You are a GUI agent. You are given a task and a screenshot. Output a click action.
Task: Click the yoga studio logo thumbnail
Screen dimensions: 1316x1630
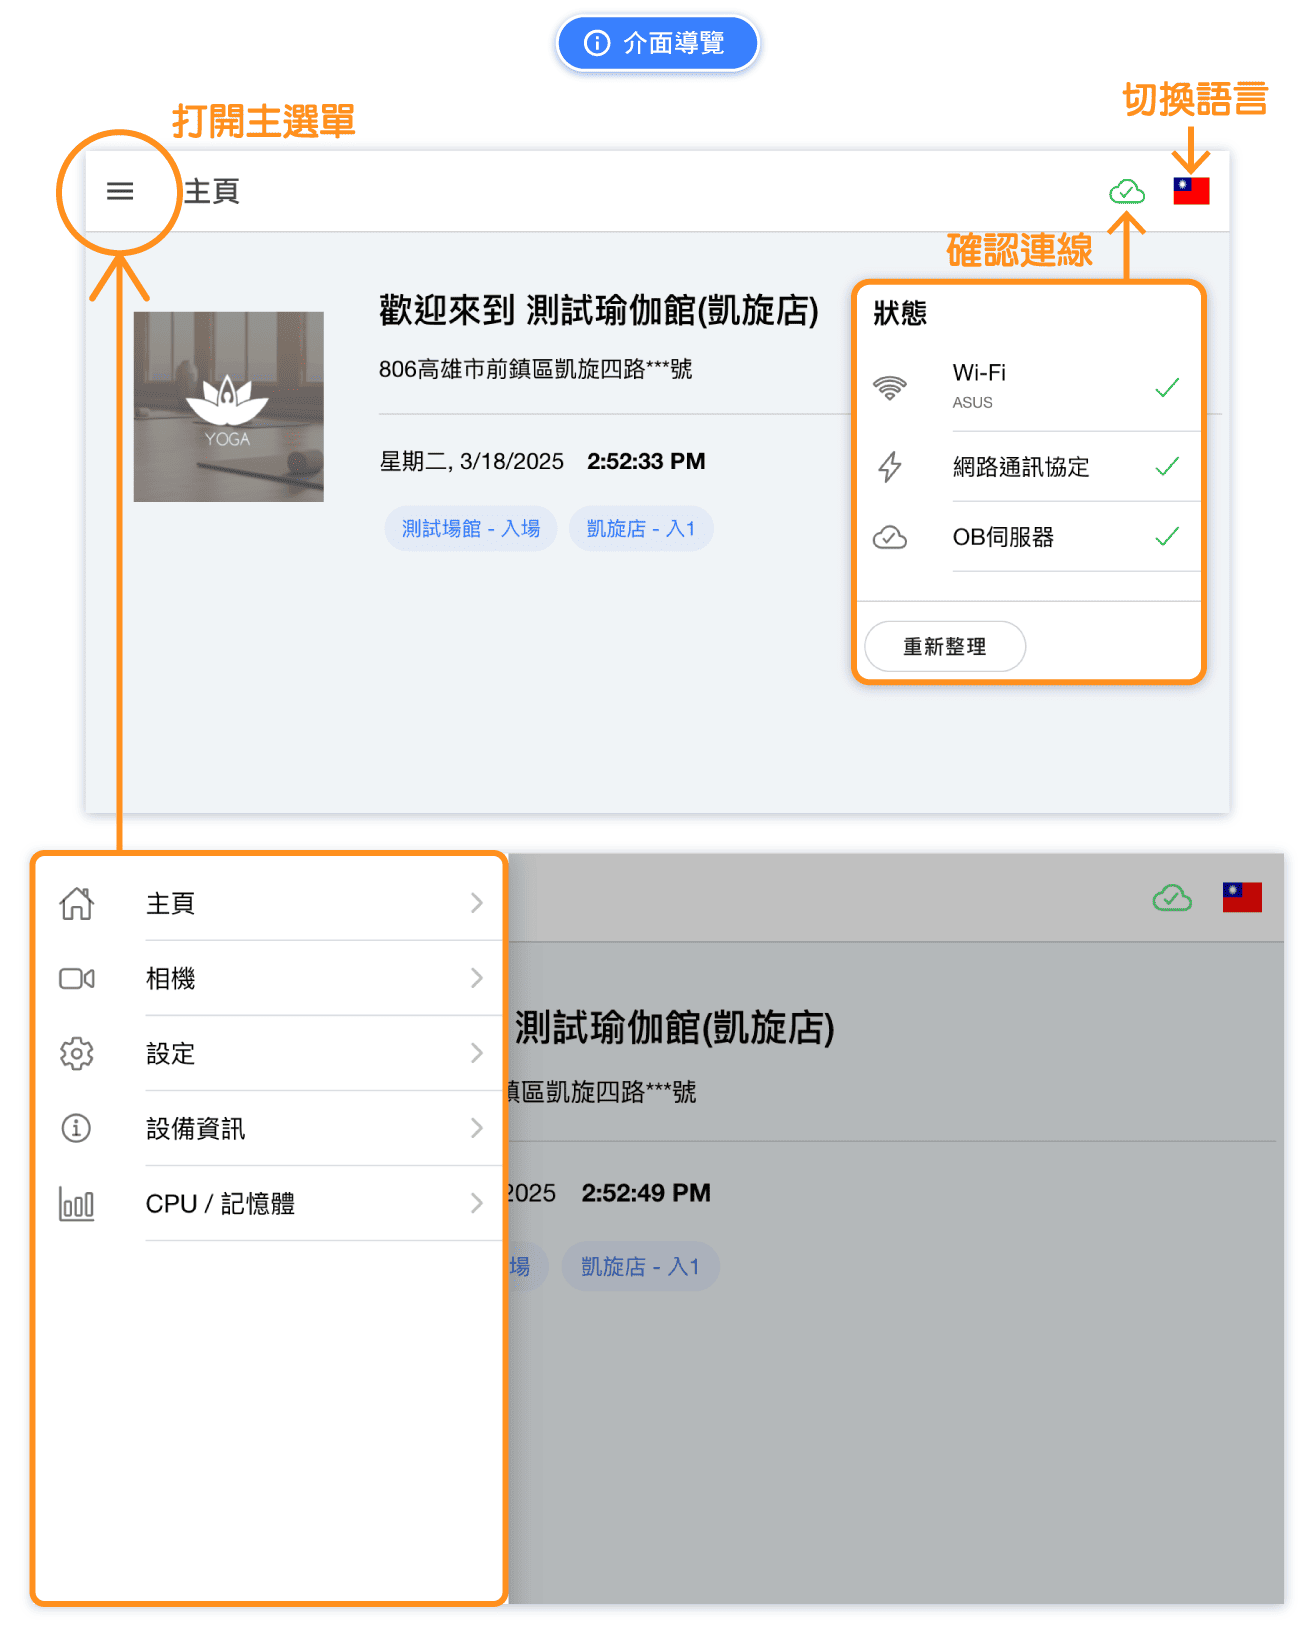click(229, 407)
